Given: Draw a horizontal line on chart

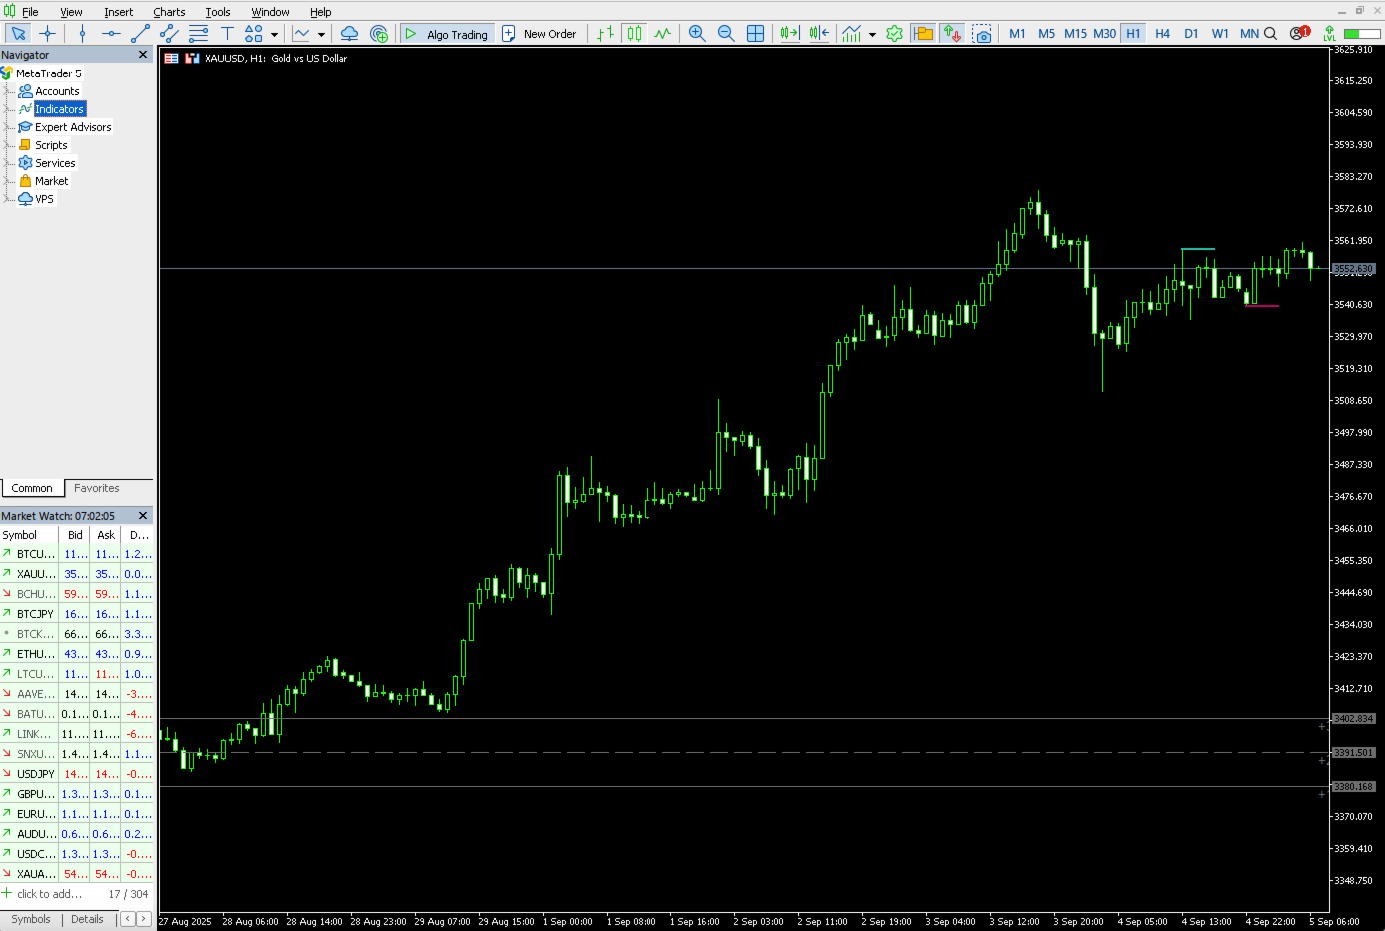Looking at the screenshot, I should pyautogui.click(x=111, y=33).
